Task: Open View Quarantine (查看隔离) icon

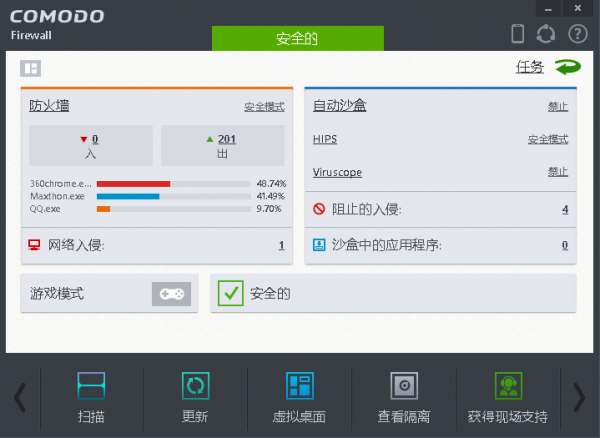Action: (403, 386)
